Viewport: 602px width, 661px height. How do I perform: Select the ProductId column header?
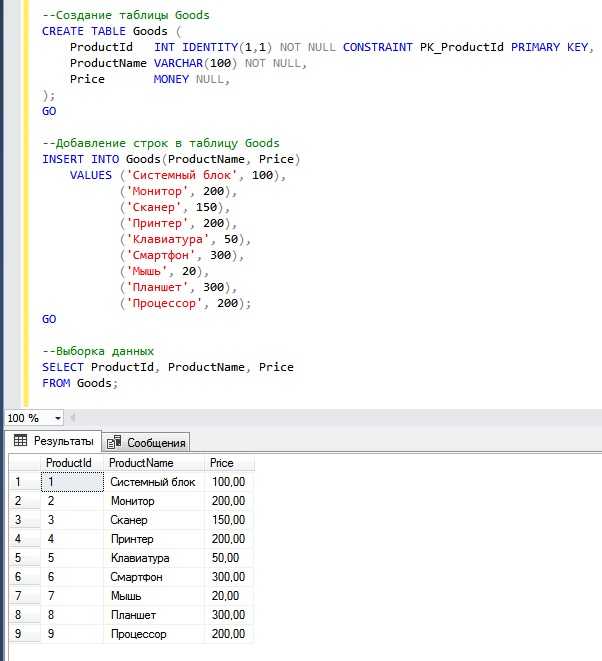tap(70, 463)
